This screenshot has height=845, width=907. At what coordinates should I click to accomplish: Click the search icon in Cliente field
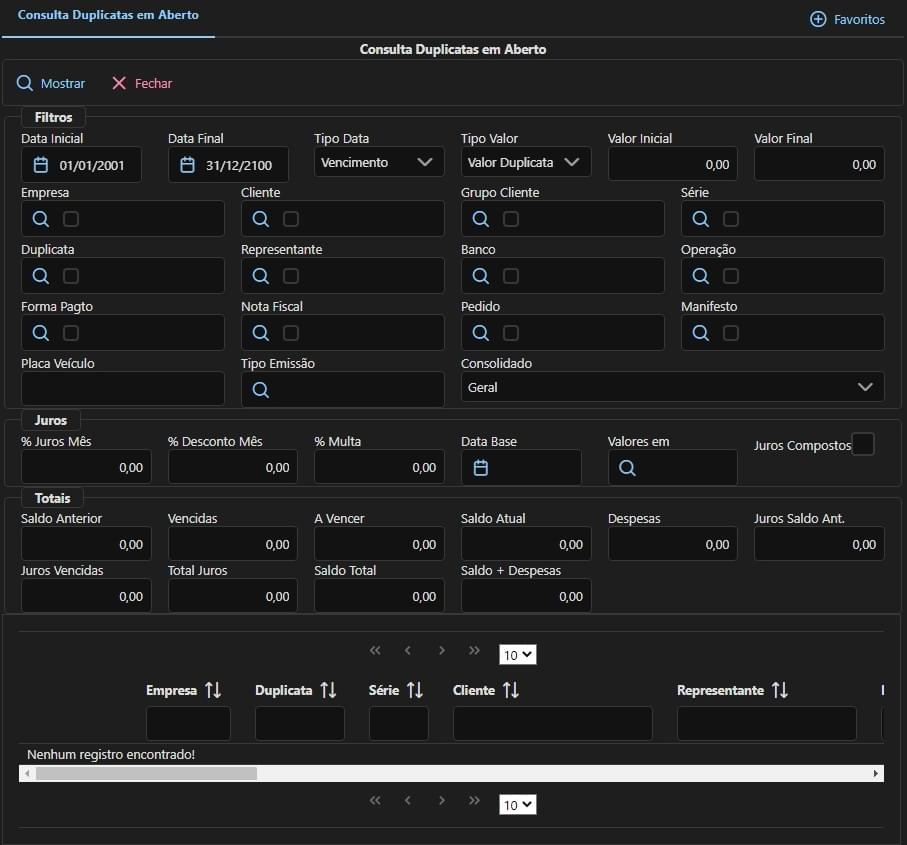260,219
